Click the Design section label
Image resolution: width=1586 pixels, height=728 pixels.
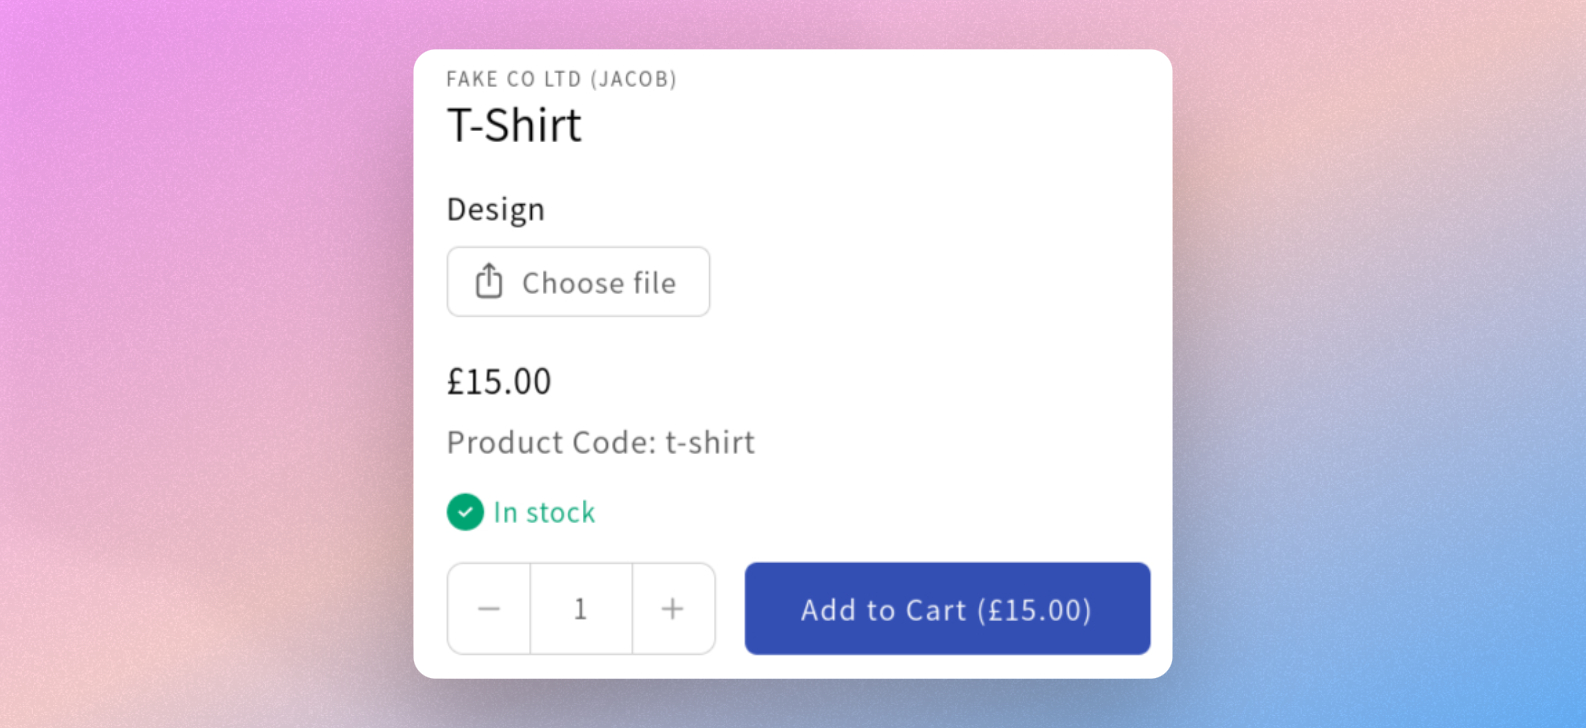(x=495, y=209)
